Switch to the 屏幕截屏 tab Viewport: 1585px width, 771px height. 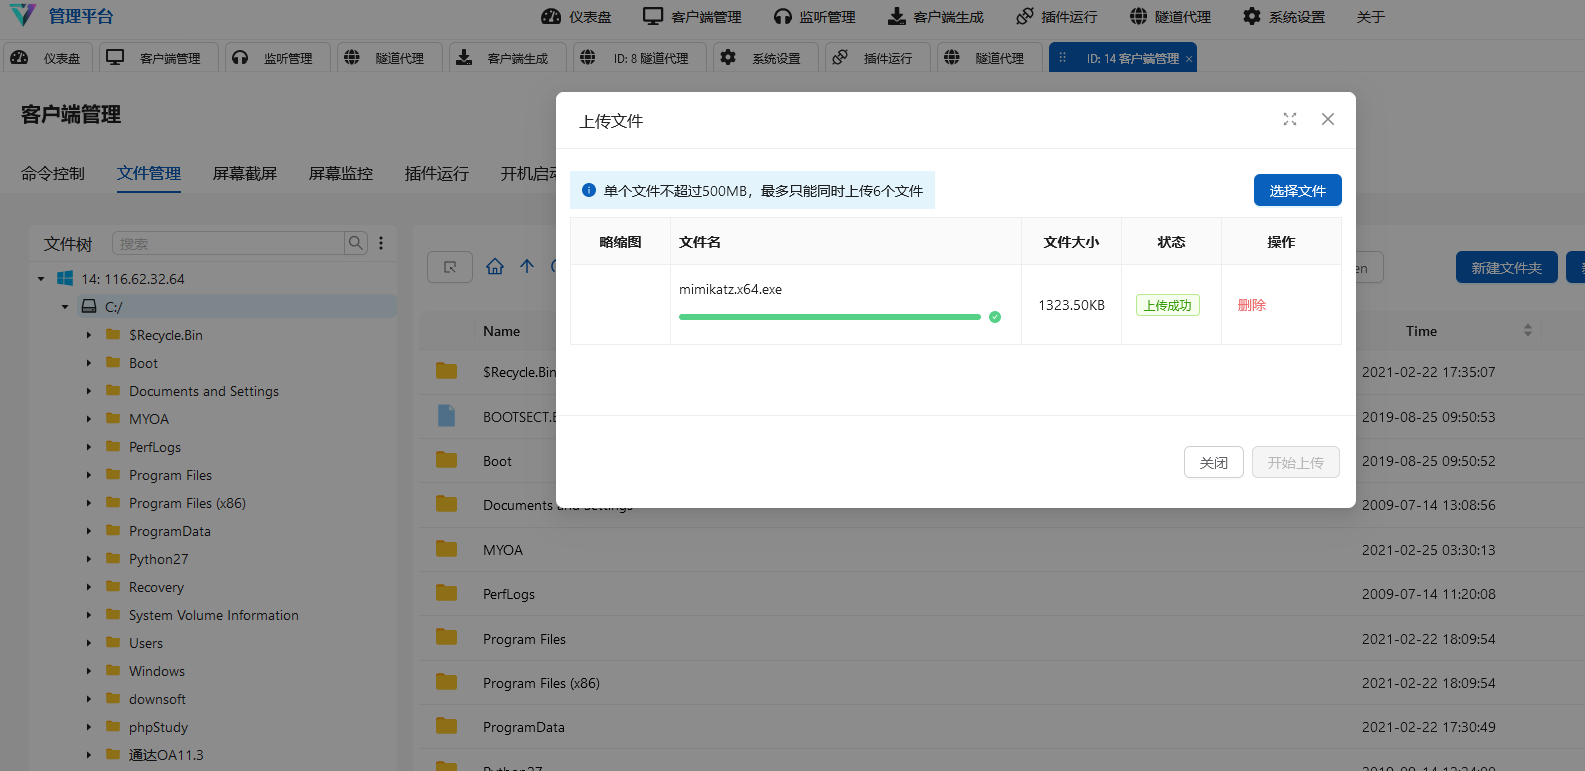244,174
